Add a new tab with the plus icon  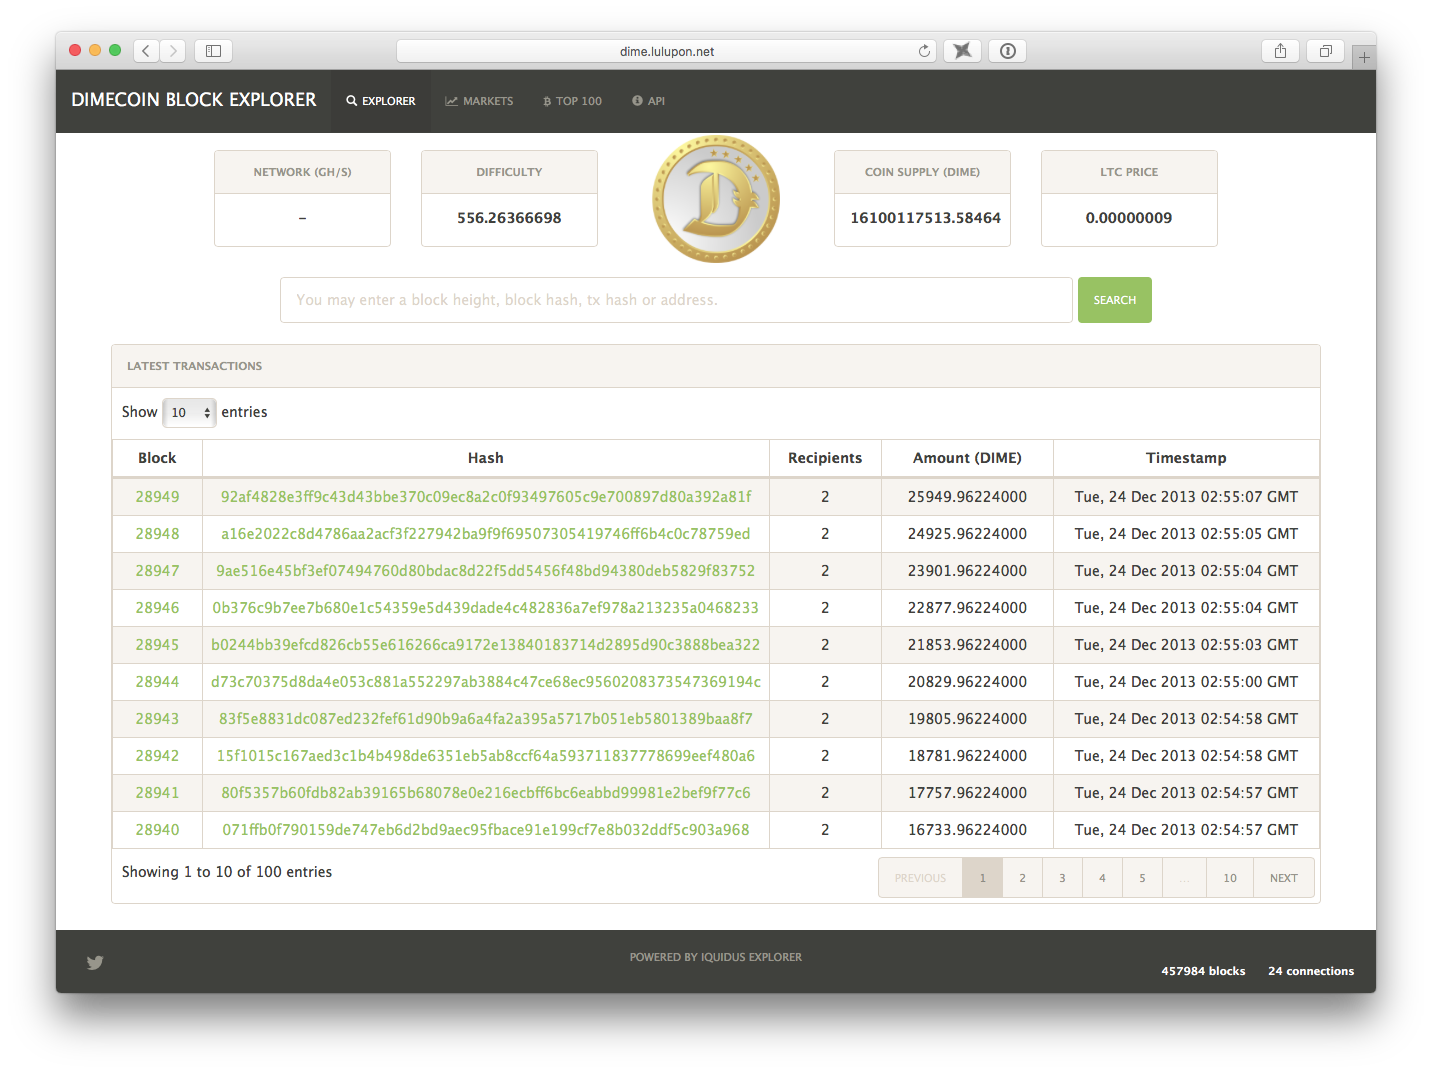pos(1364,58)
